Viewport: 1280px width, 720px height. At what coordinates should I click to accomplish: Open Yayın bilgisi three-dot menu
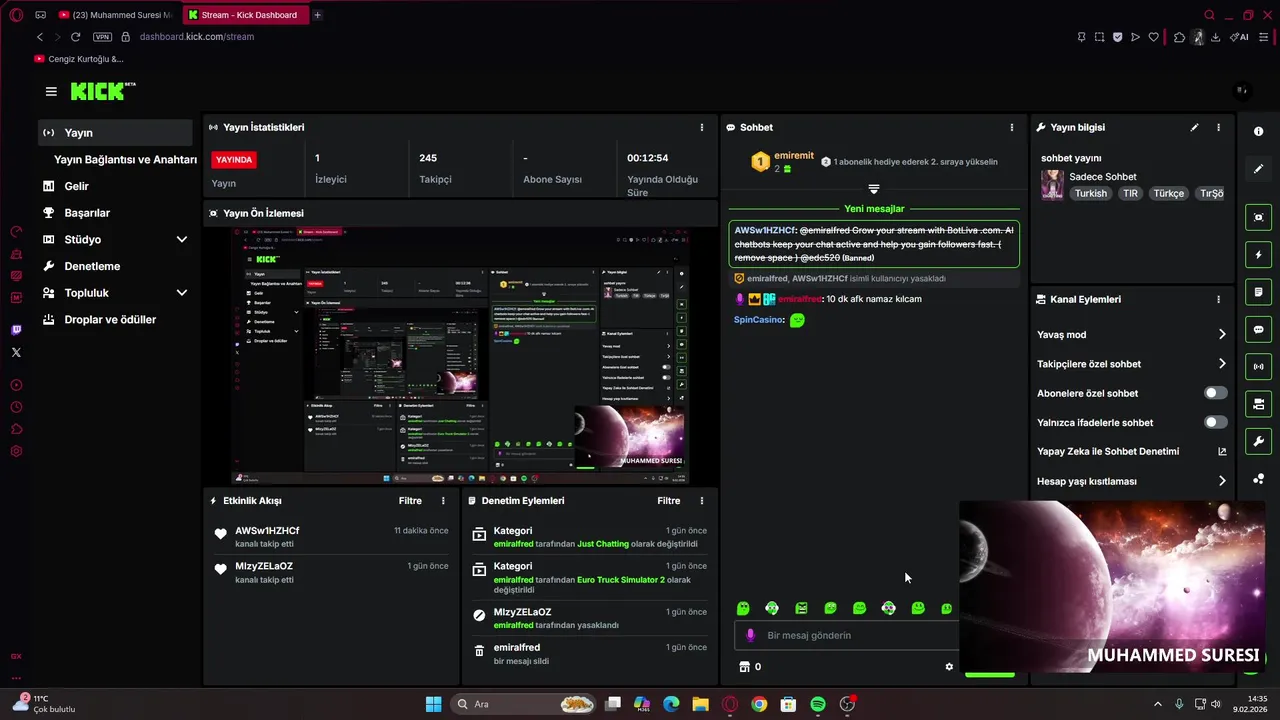(1218, 128)
